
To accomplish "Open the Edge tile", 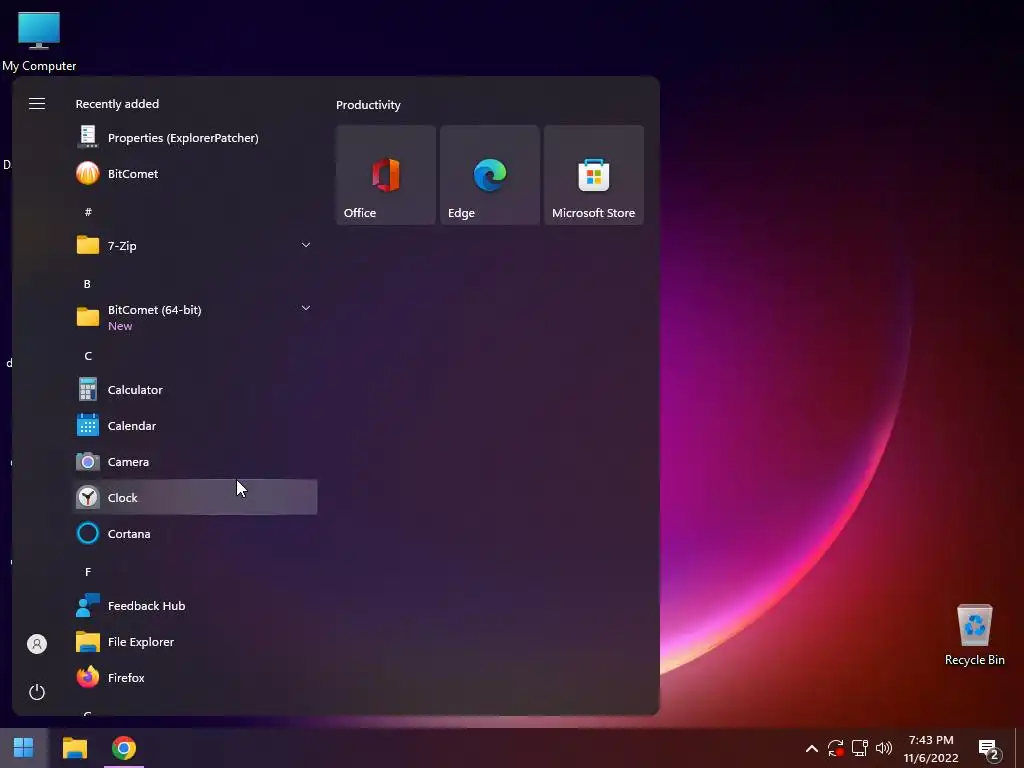I will [x=490, y=175].
